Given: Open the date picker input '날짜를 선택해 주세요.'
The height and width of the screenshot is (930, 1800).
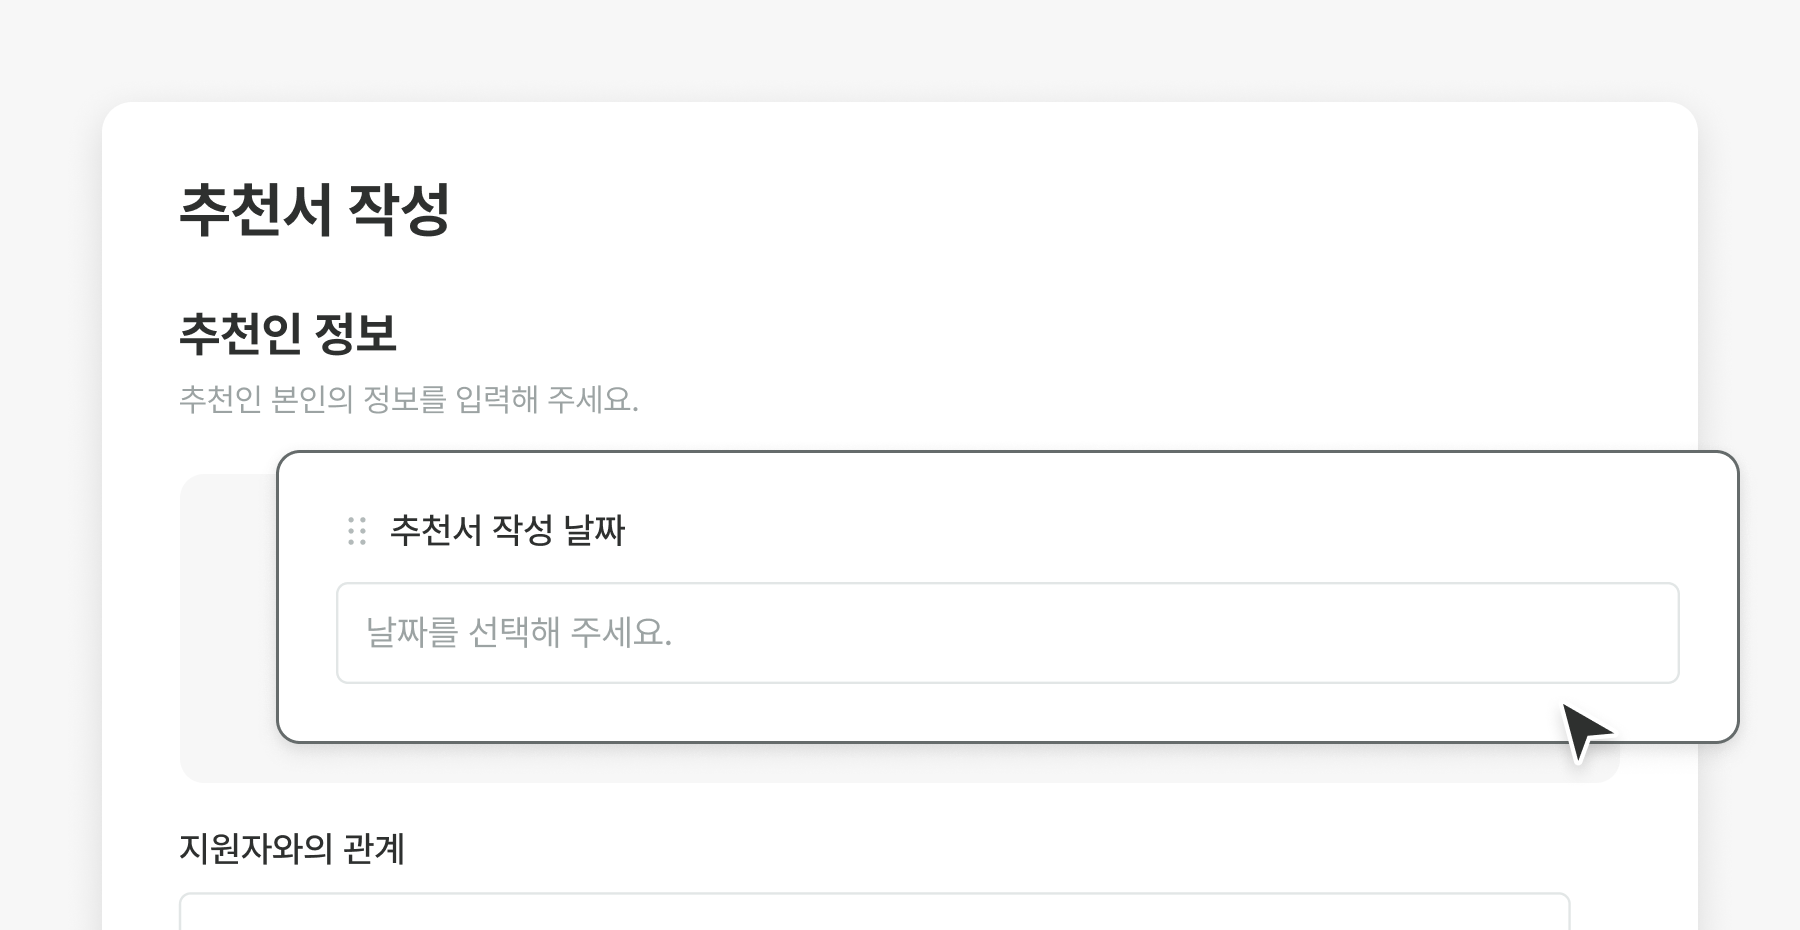Looking at the screenshot, I should pos(1006,633).
